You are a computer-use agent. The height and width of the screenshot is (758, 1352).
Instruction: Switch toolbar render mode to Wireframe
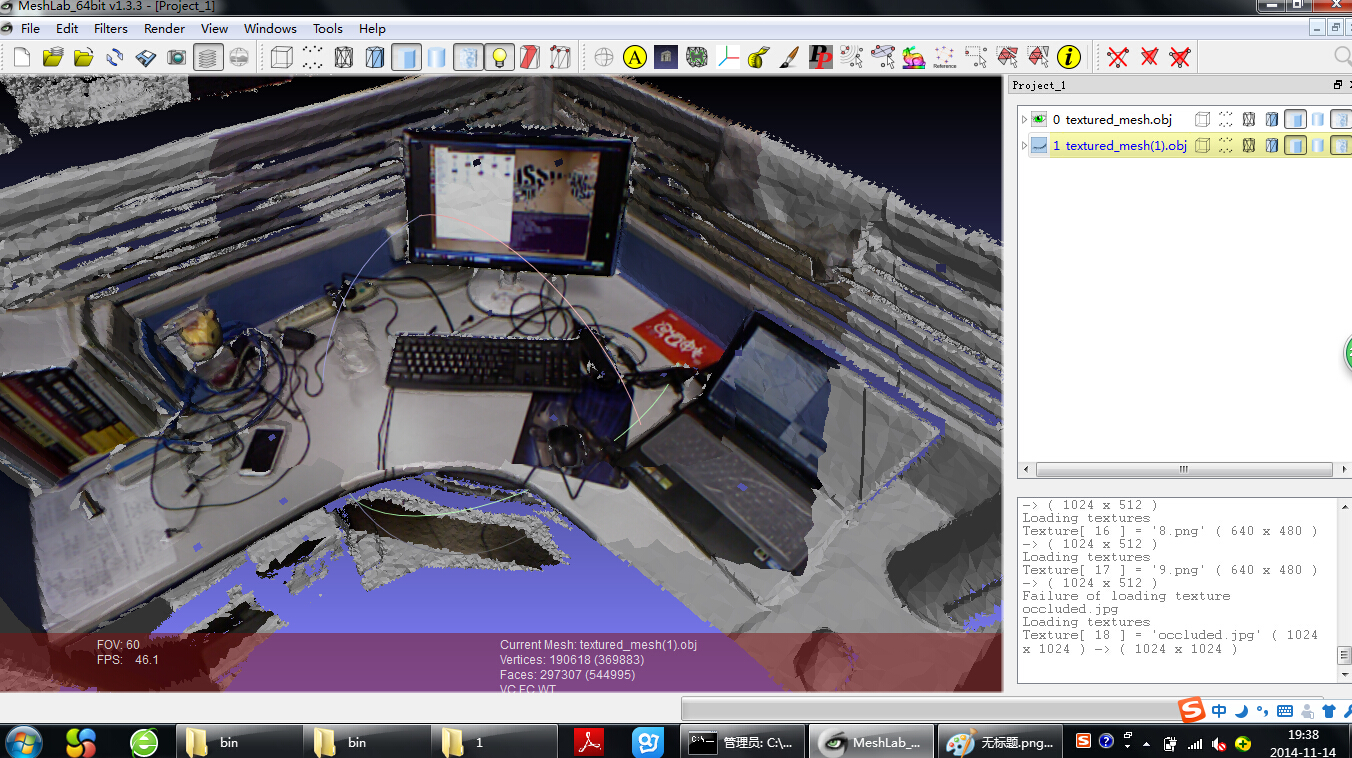(344, 57)
